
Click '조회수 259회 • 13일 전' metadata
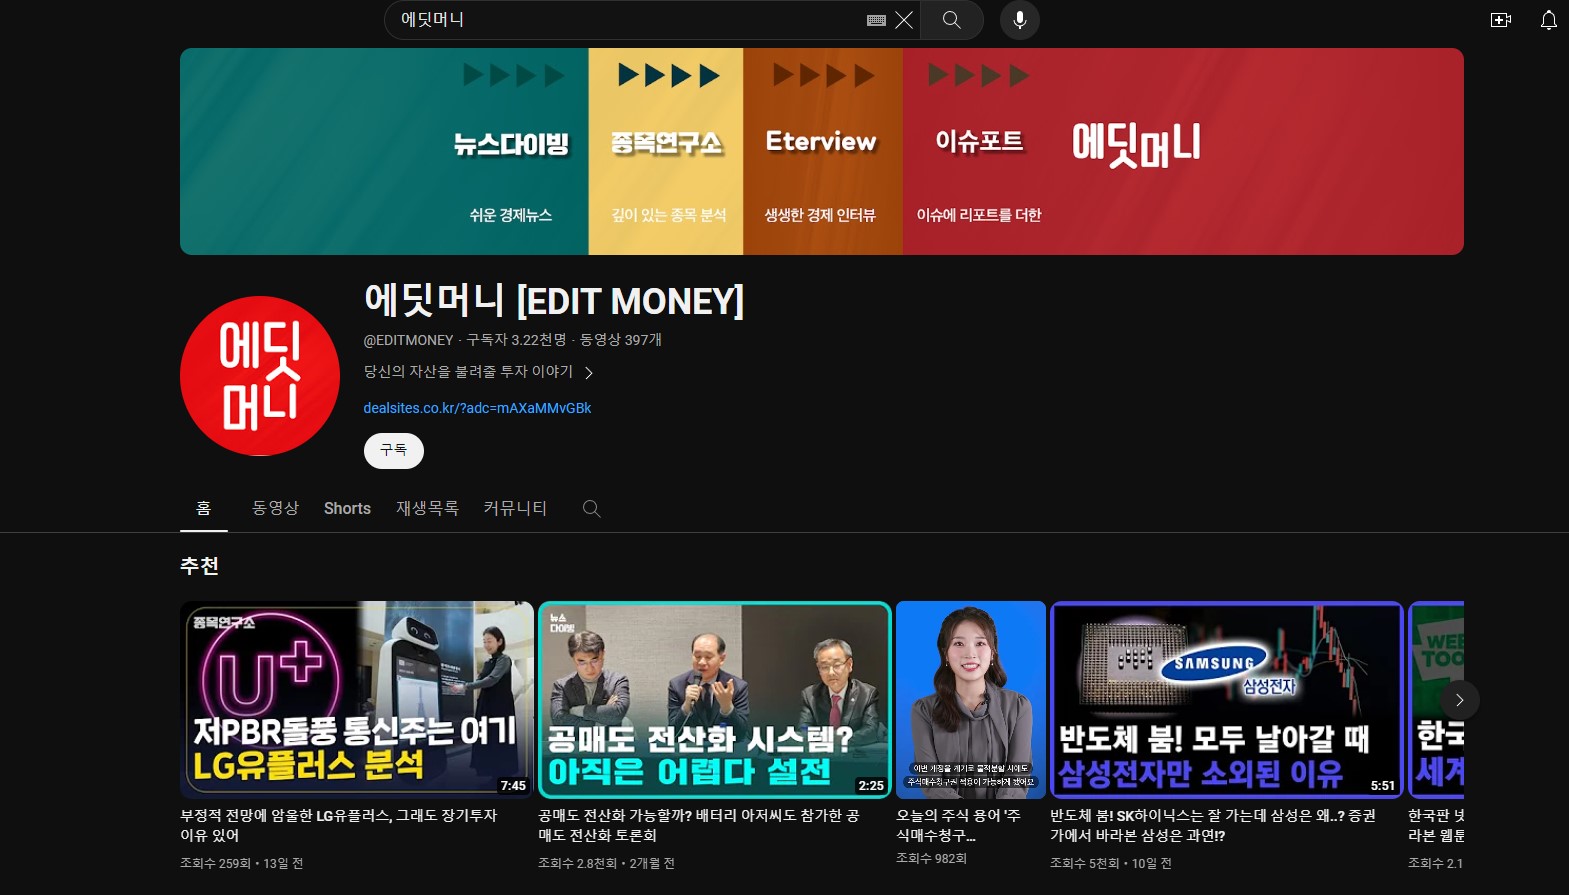tap(242, 863)
